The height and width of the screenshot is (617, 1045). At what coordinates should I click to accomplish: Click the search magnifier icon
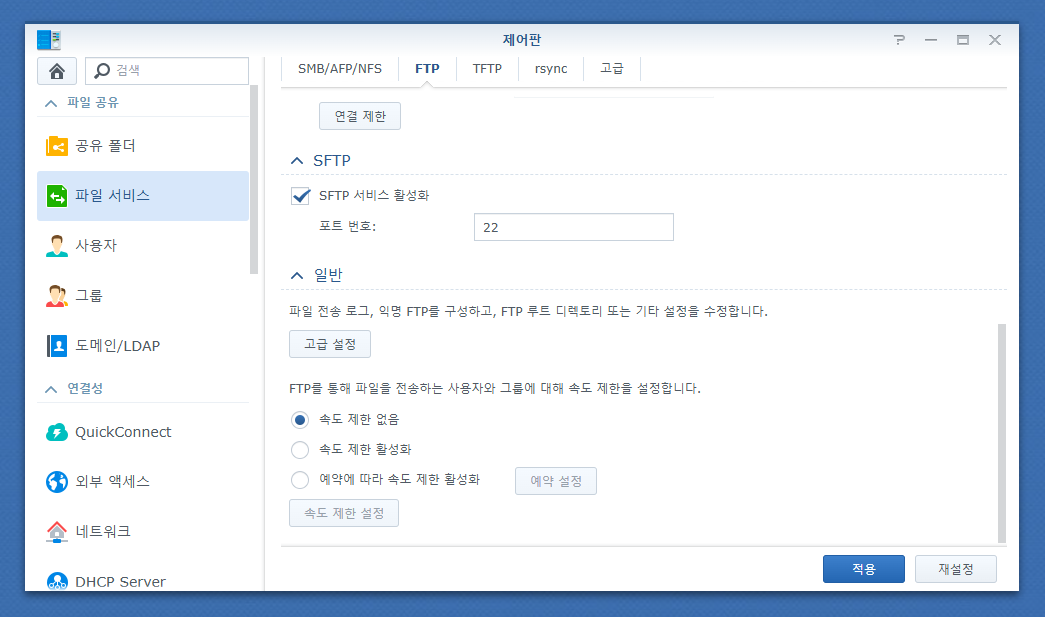click(102, 70)
